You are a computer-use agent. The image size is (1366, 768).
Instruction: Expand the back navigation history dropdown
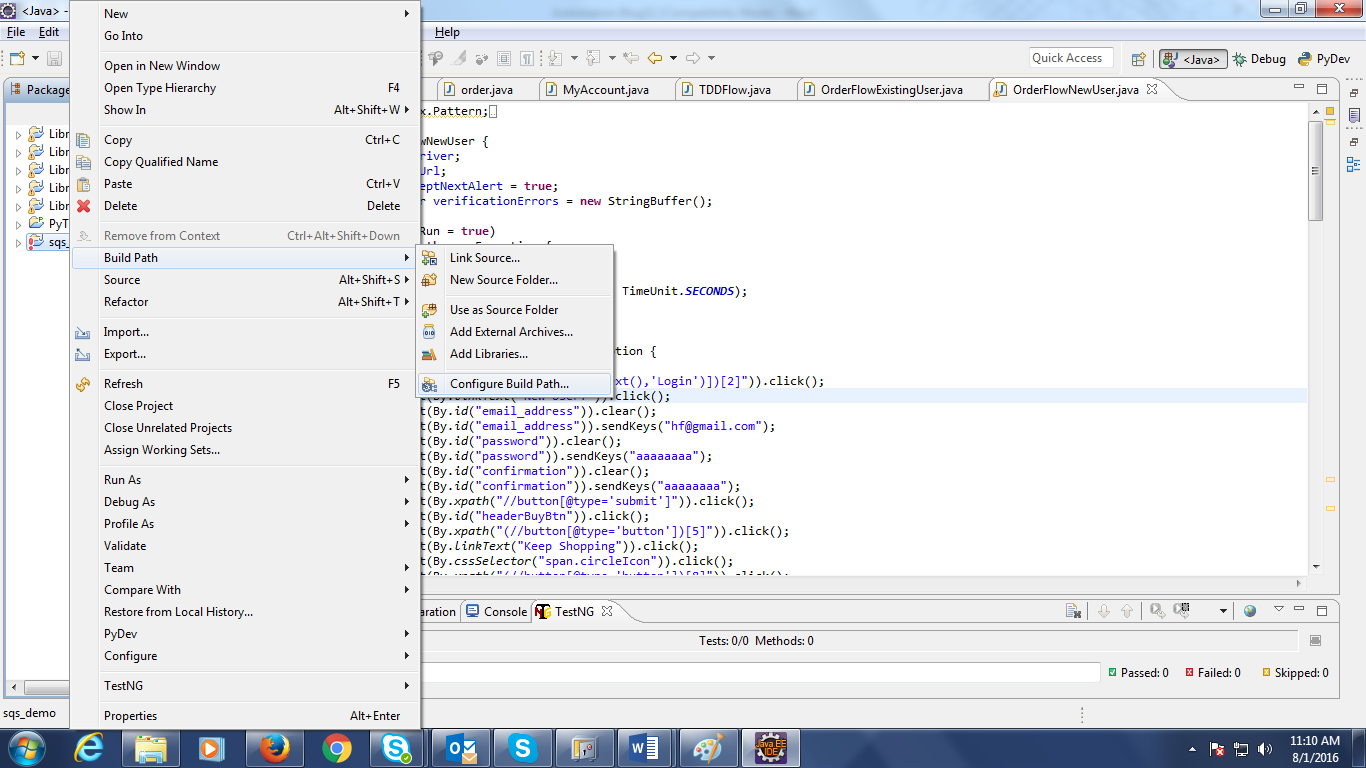pyautogui.click(x=673, y=59)
